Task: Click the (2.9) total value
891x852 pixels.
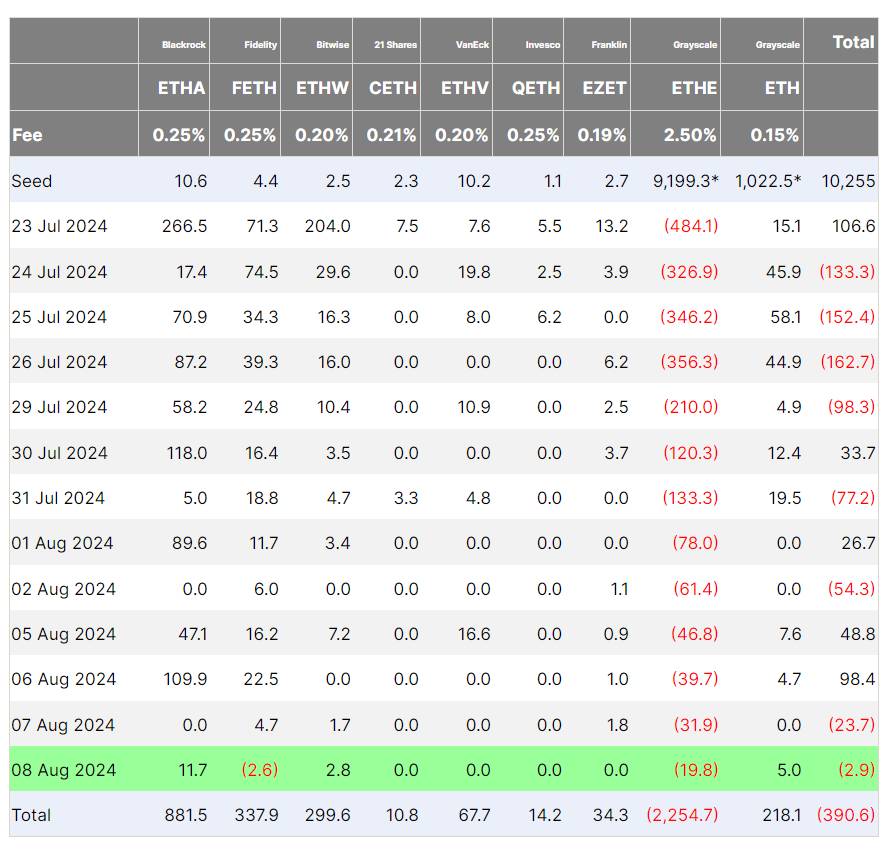Action: click(856, 770)
